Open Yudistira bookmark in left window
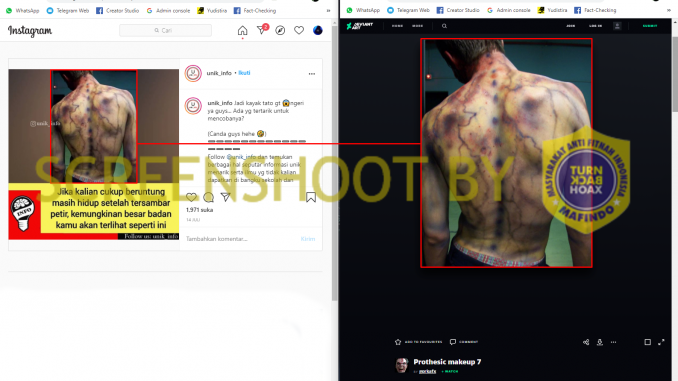678x381 pixels. (x=212, y=10)
